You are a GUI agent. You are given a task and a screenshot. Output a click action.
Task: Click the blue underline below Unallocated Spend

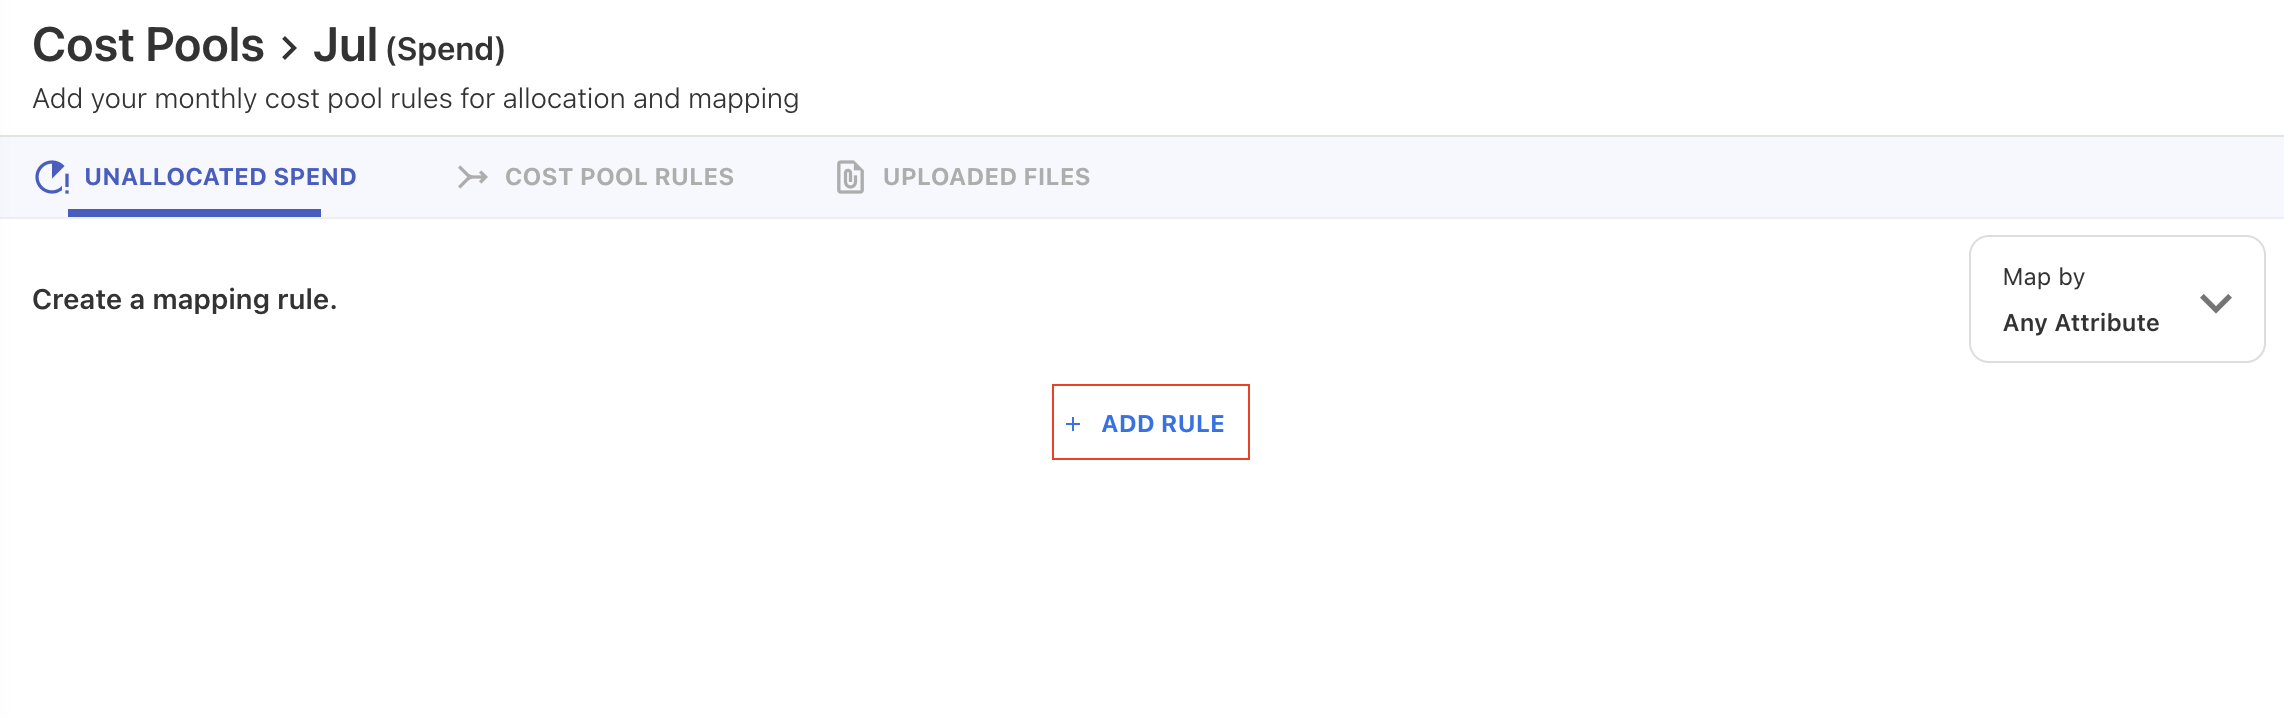pyautogui.click(x=194, y=213)
